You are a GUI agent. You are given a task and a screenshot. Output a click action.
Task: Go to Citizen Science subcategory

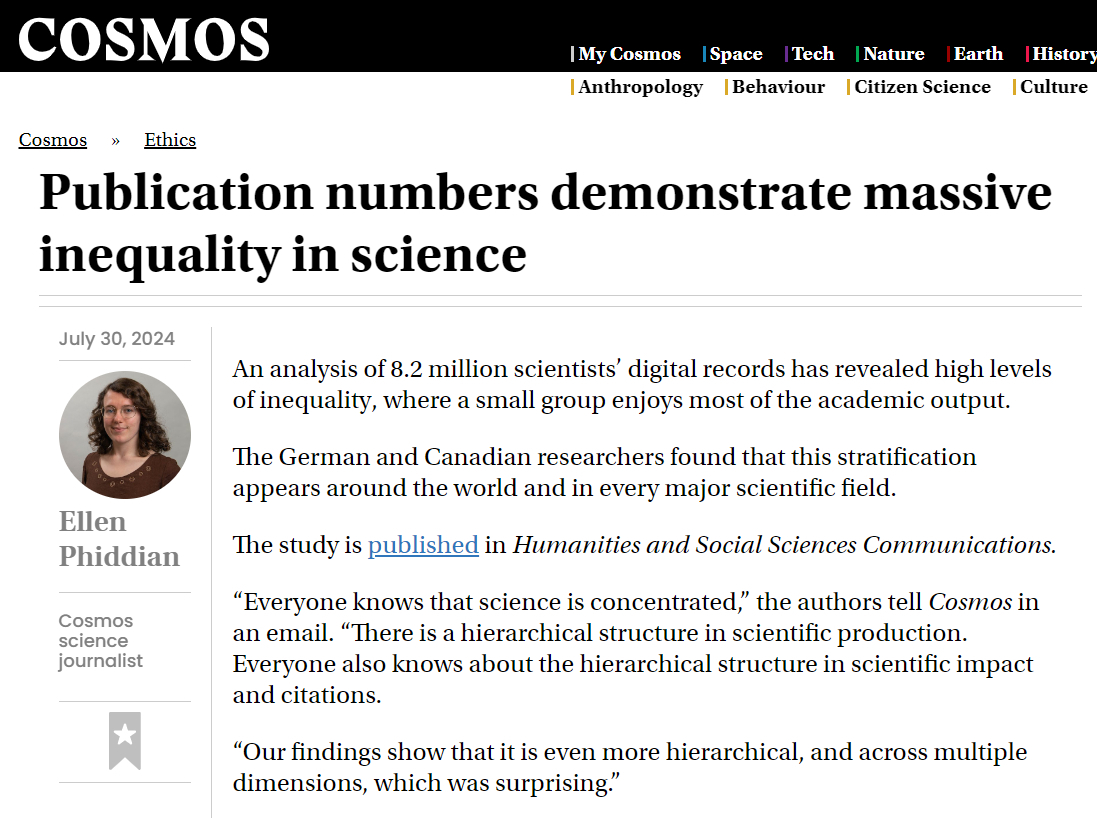[922, 87]
